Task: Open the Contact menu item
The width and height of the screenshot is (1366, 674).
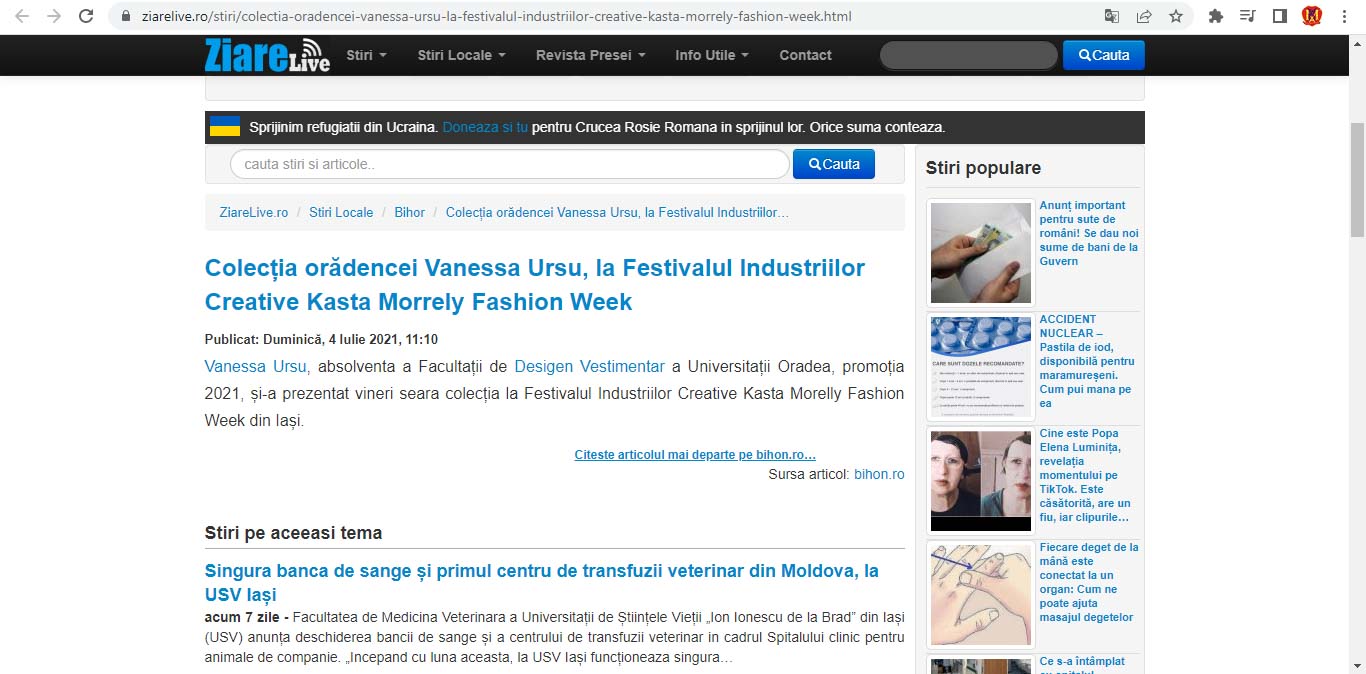Action: [x=805, y=55]
